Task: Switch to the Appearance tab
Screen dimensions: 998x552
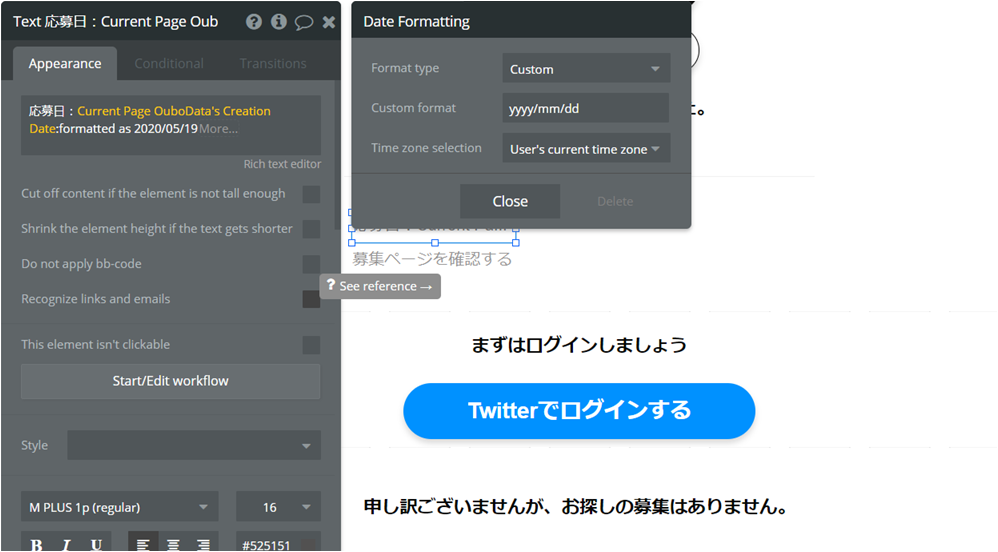Action: click(65, 64)
